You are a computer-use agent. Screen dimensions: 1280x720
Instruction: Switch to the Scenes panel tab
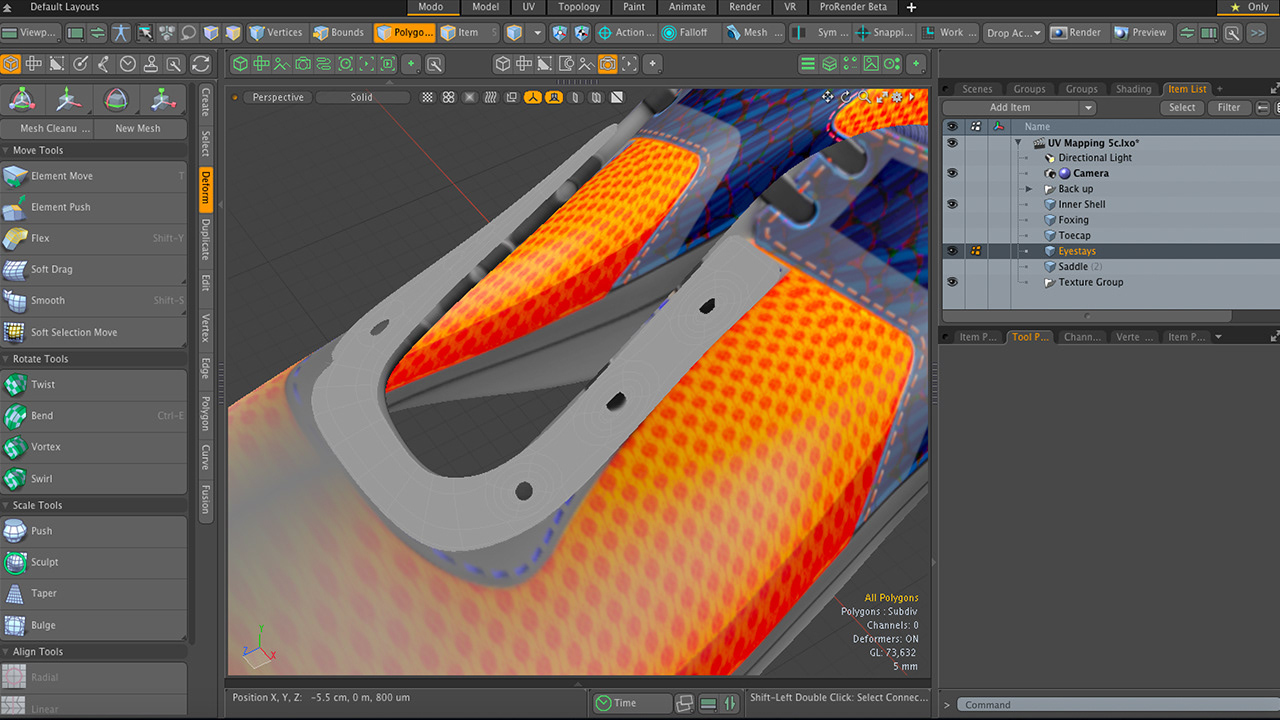click(x=977, y=89)
